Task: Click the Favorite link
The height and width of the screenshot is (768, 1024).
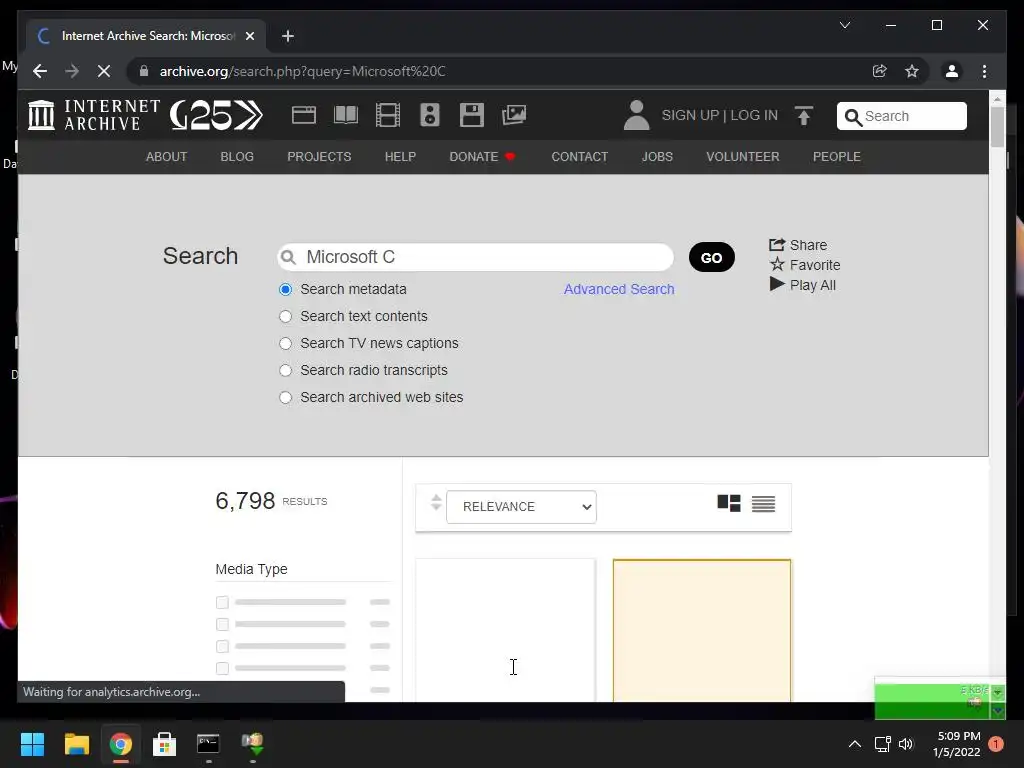Action: 805,265
